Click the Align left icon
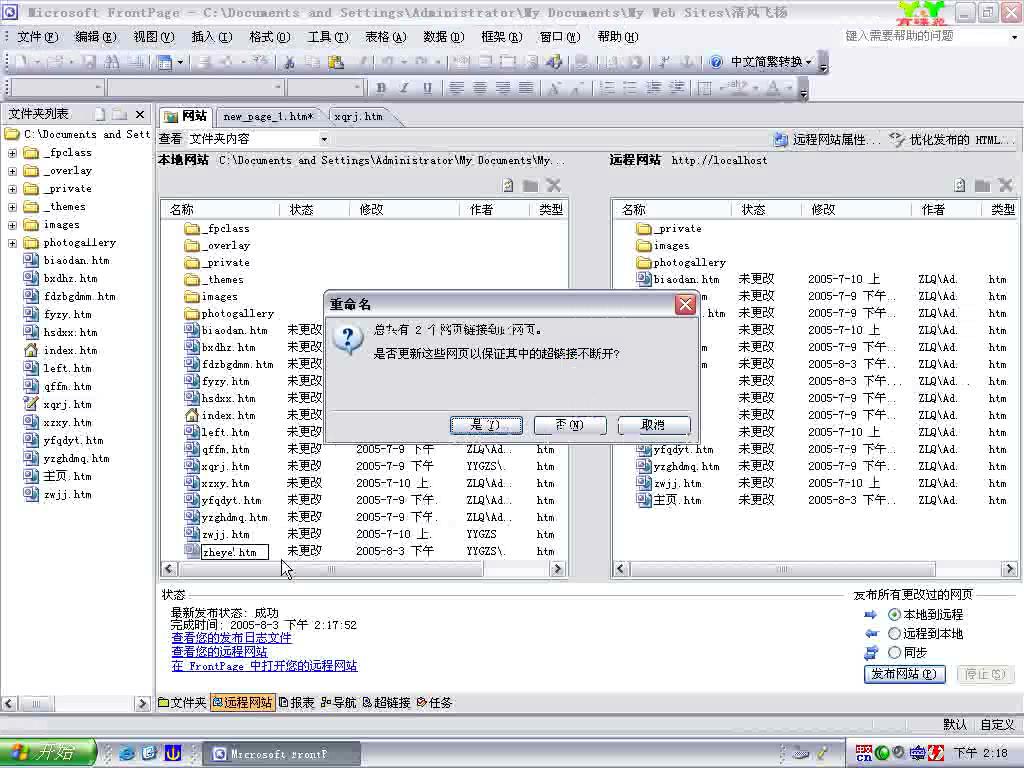The width and height of the screenshot is (1024, 768). point(456,88)
